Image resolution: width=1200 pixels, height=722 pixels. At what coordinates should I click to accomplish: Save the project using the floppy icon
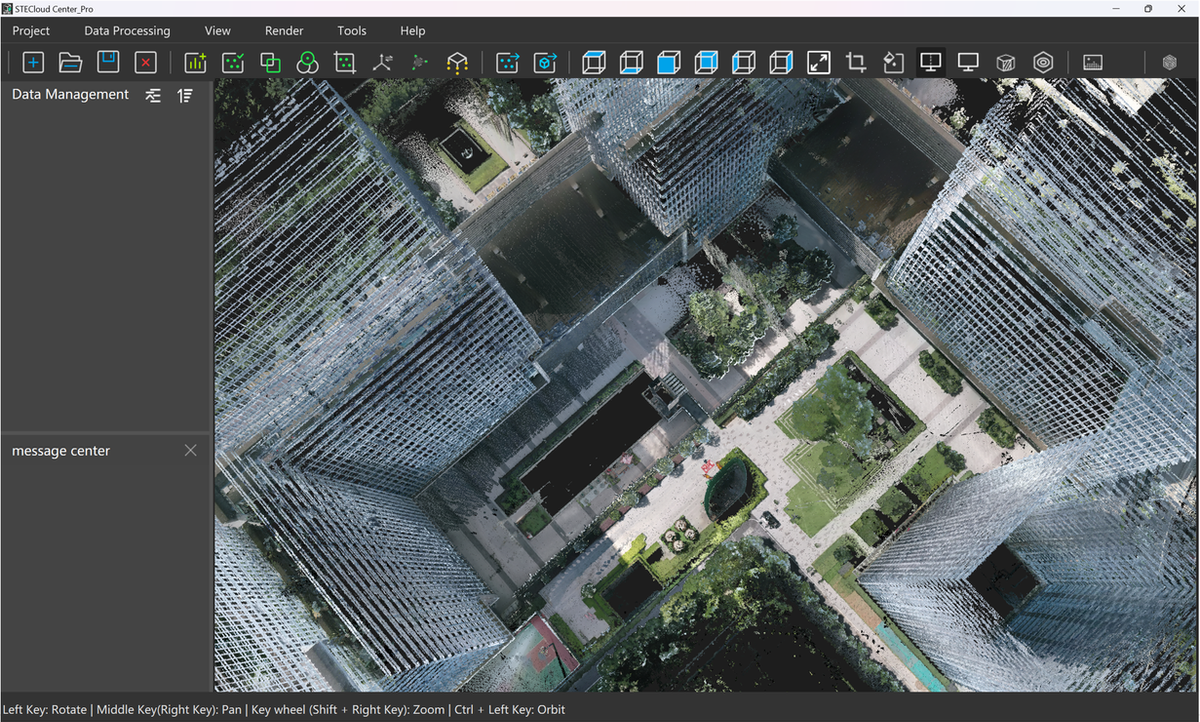(x=108, y=63)
